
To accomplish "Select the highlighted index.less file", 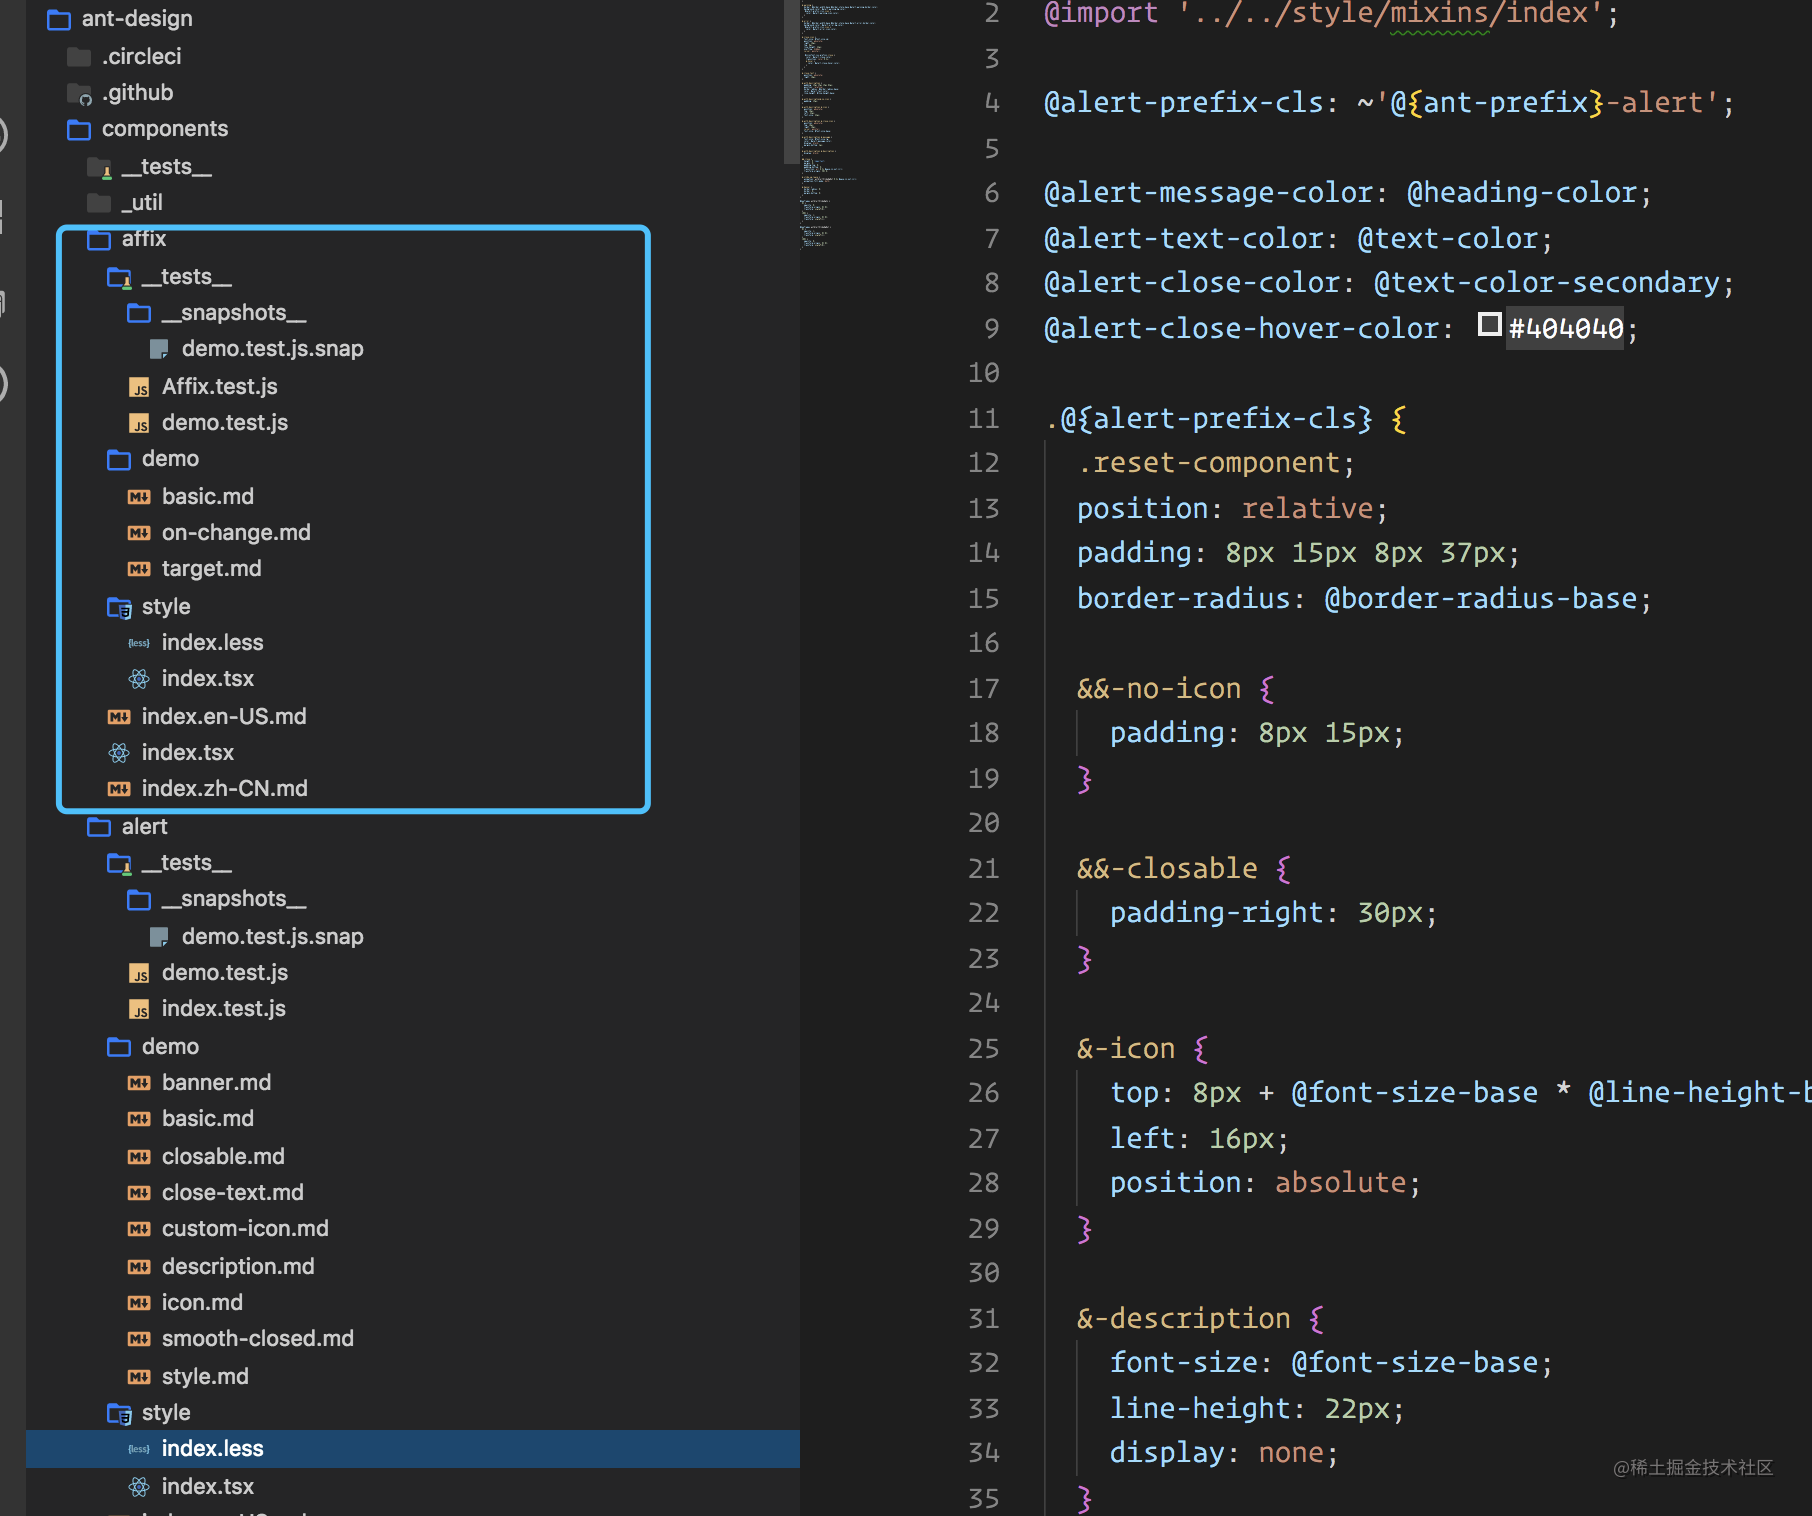I will tap(412, 1449).
